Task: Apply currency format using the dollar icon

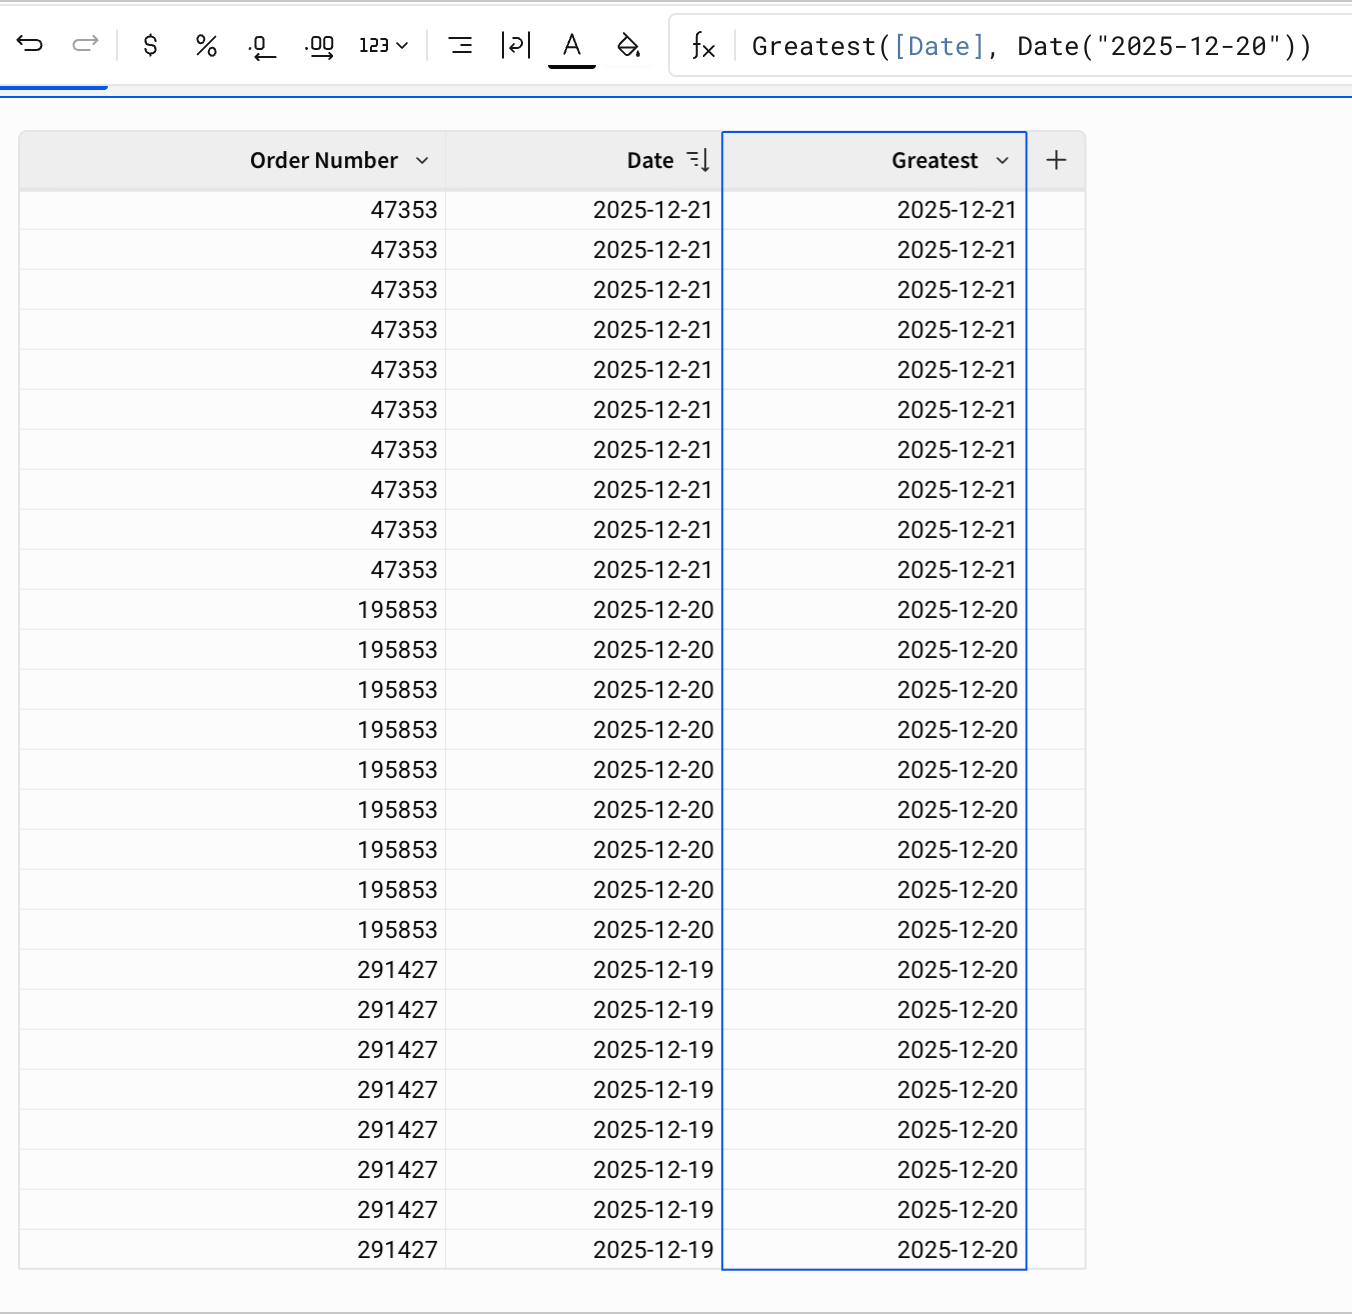Action: [x=150, y=45]
